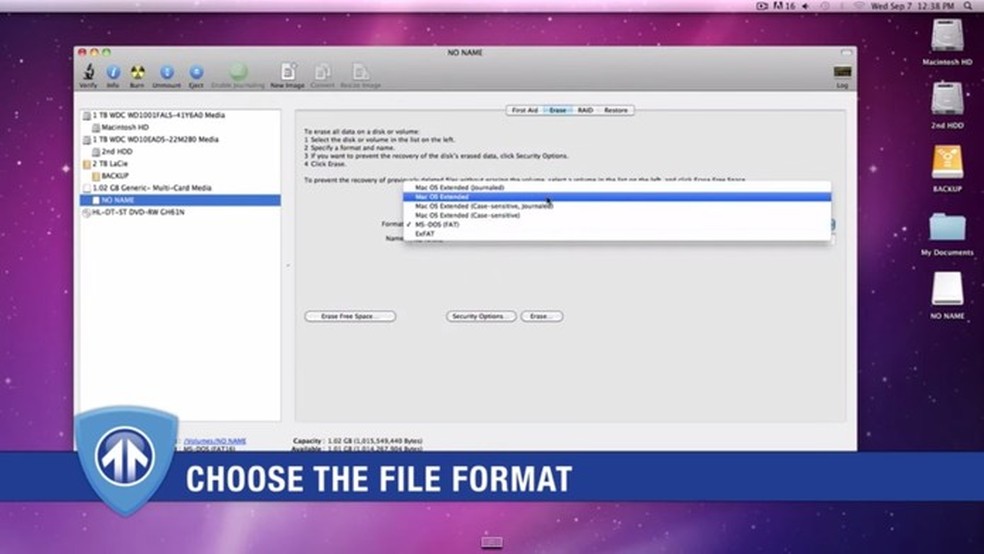Click the Erase button
The image size is (984, 554).
tap(542, 316)
